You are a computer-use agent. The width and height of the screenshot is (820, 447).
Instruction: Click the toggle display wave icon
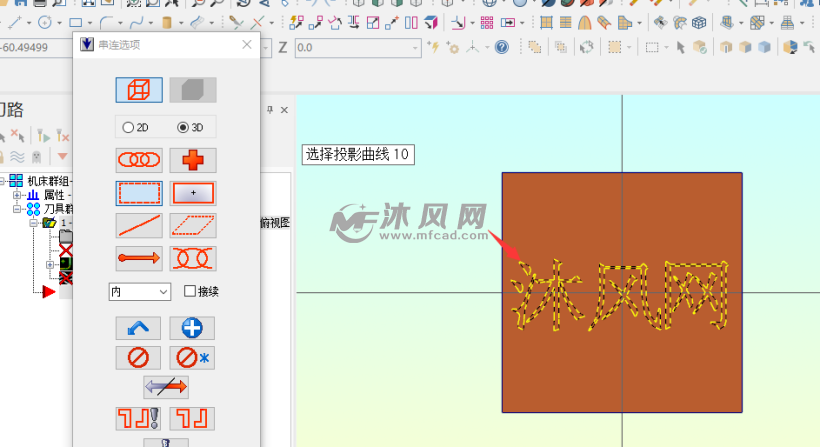pos(17,156)
